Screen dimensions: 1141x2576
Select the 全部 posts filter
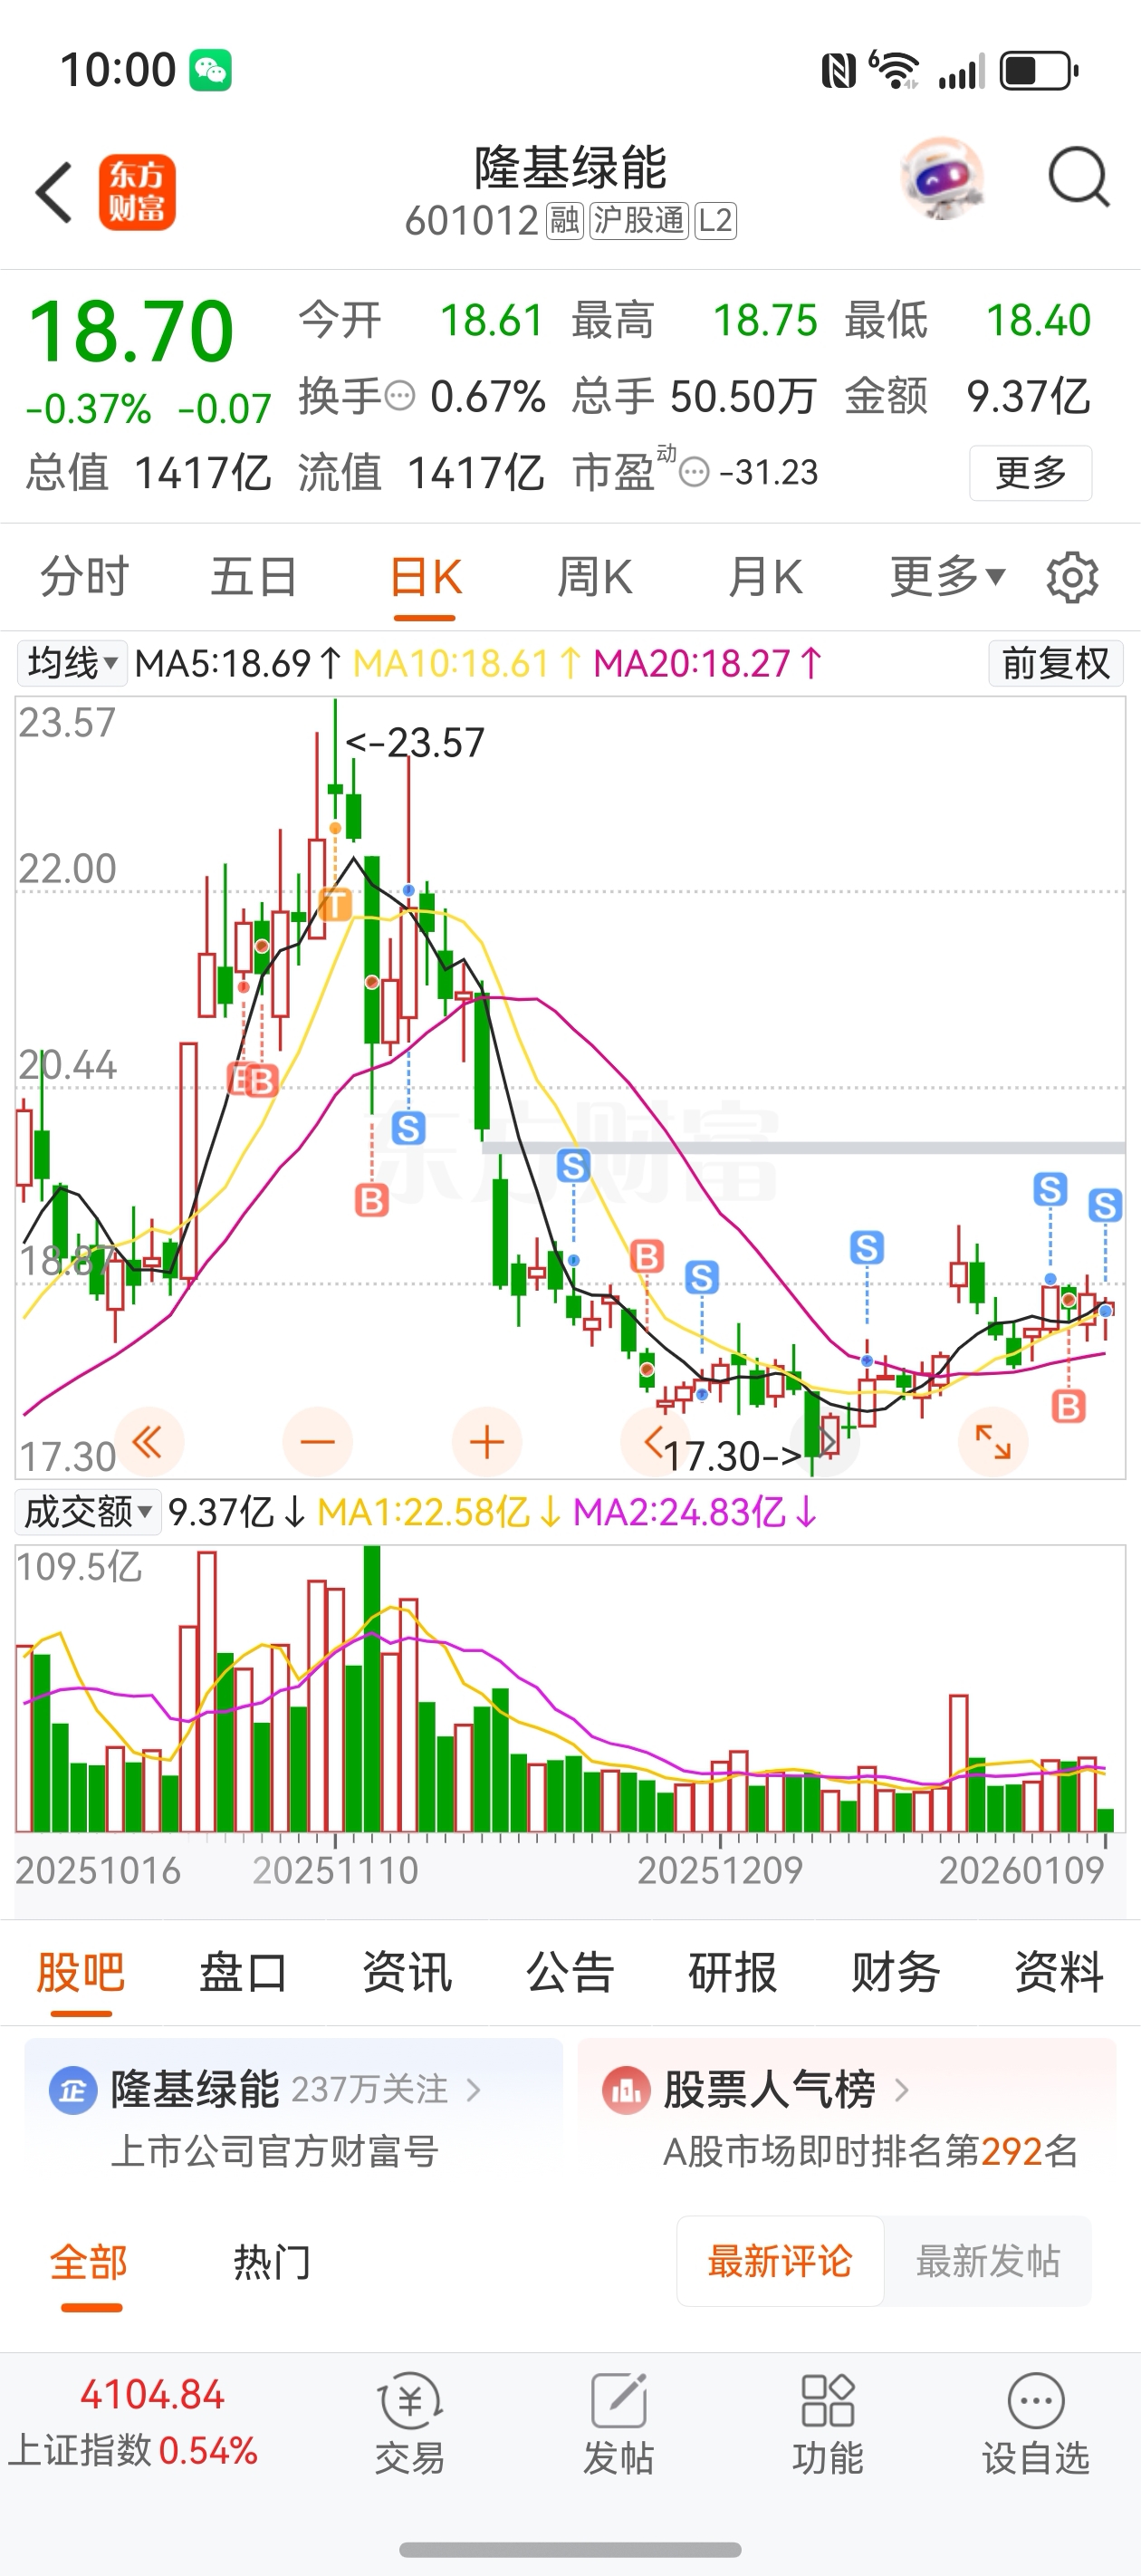tap(89, 2262)
